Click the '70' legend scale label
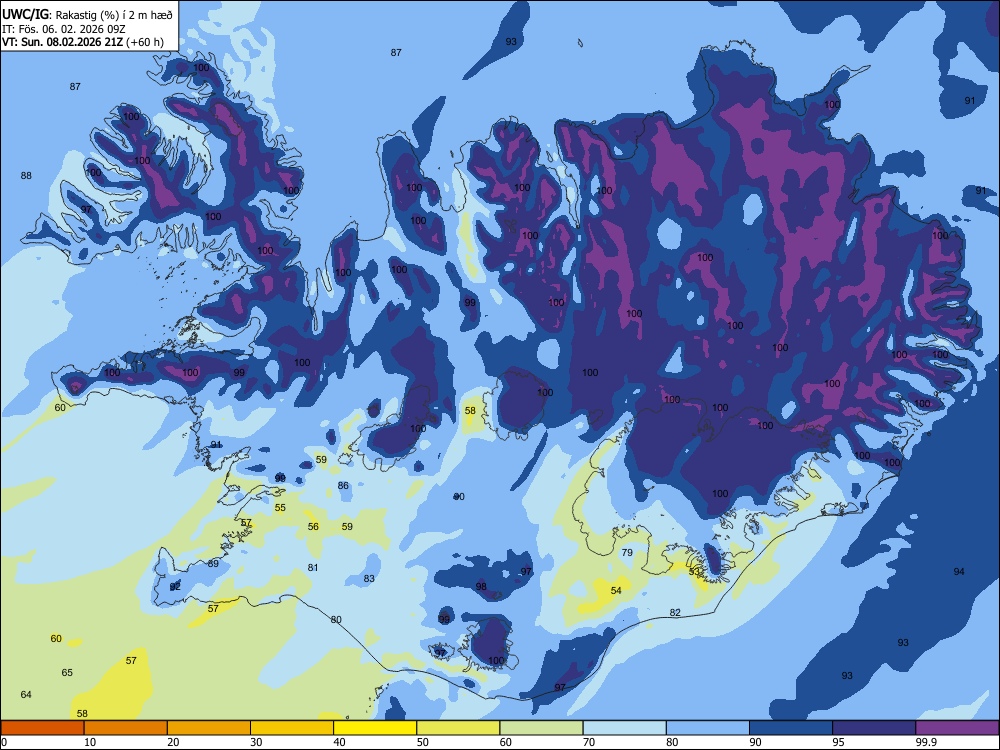 (x=589, y=742)
